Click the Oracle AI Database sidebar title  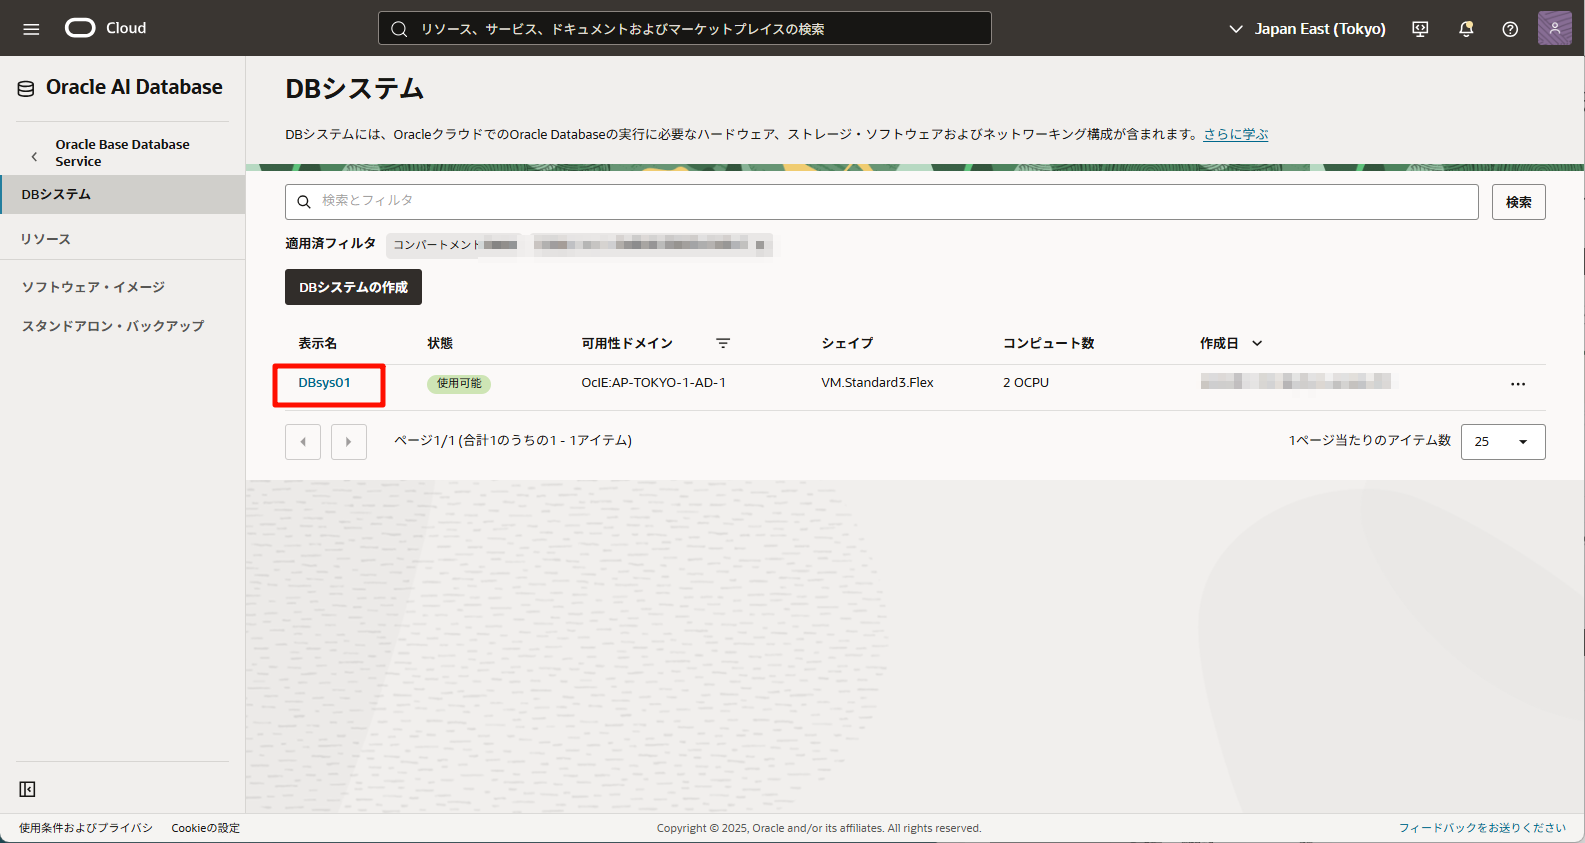click(134, 88)
